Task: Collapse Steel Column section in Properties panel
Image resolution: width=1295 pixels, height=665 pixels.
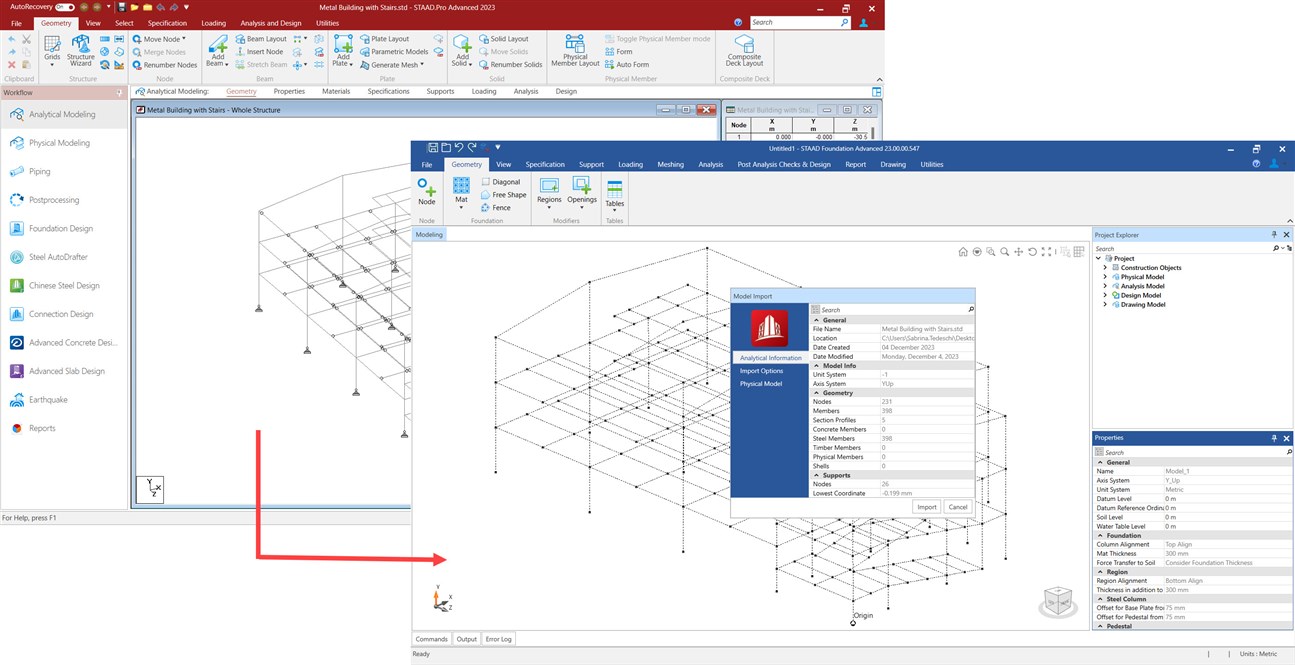Action: click(x=1100, y=599)
